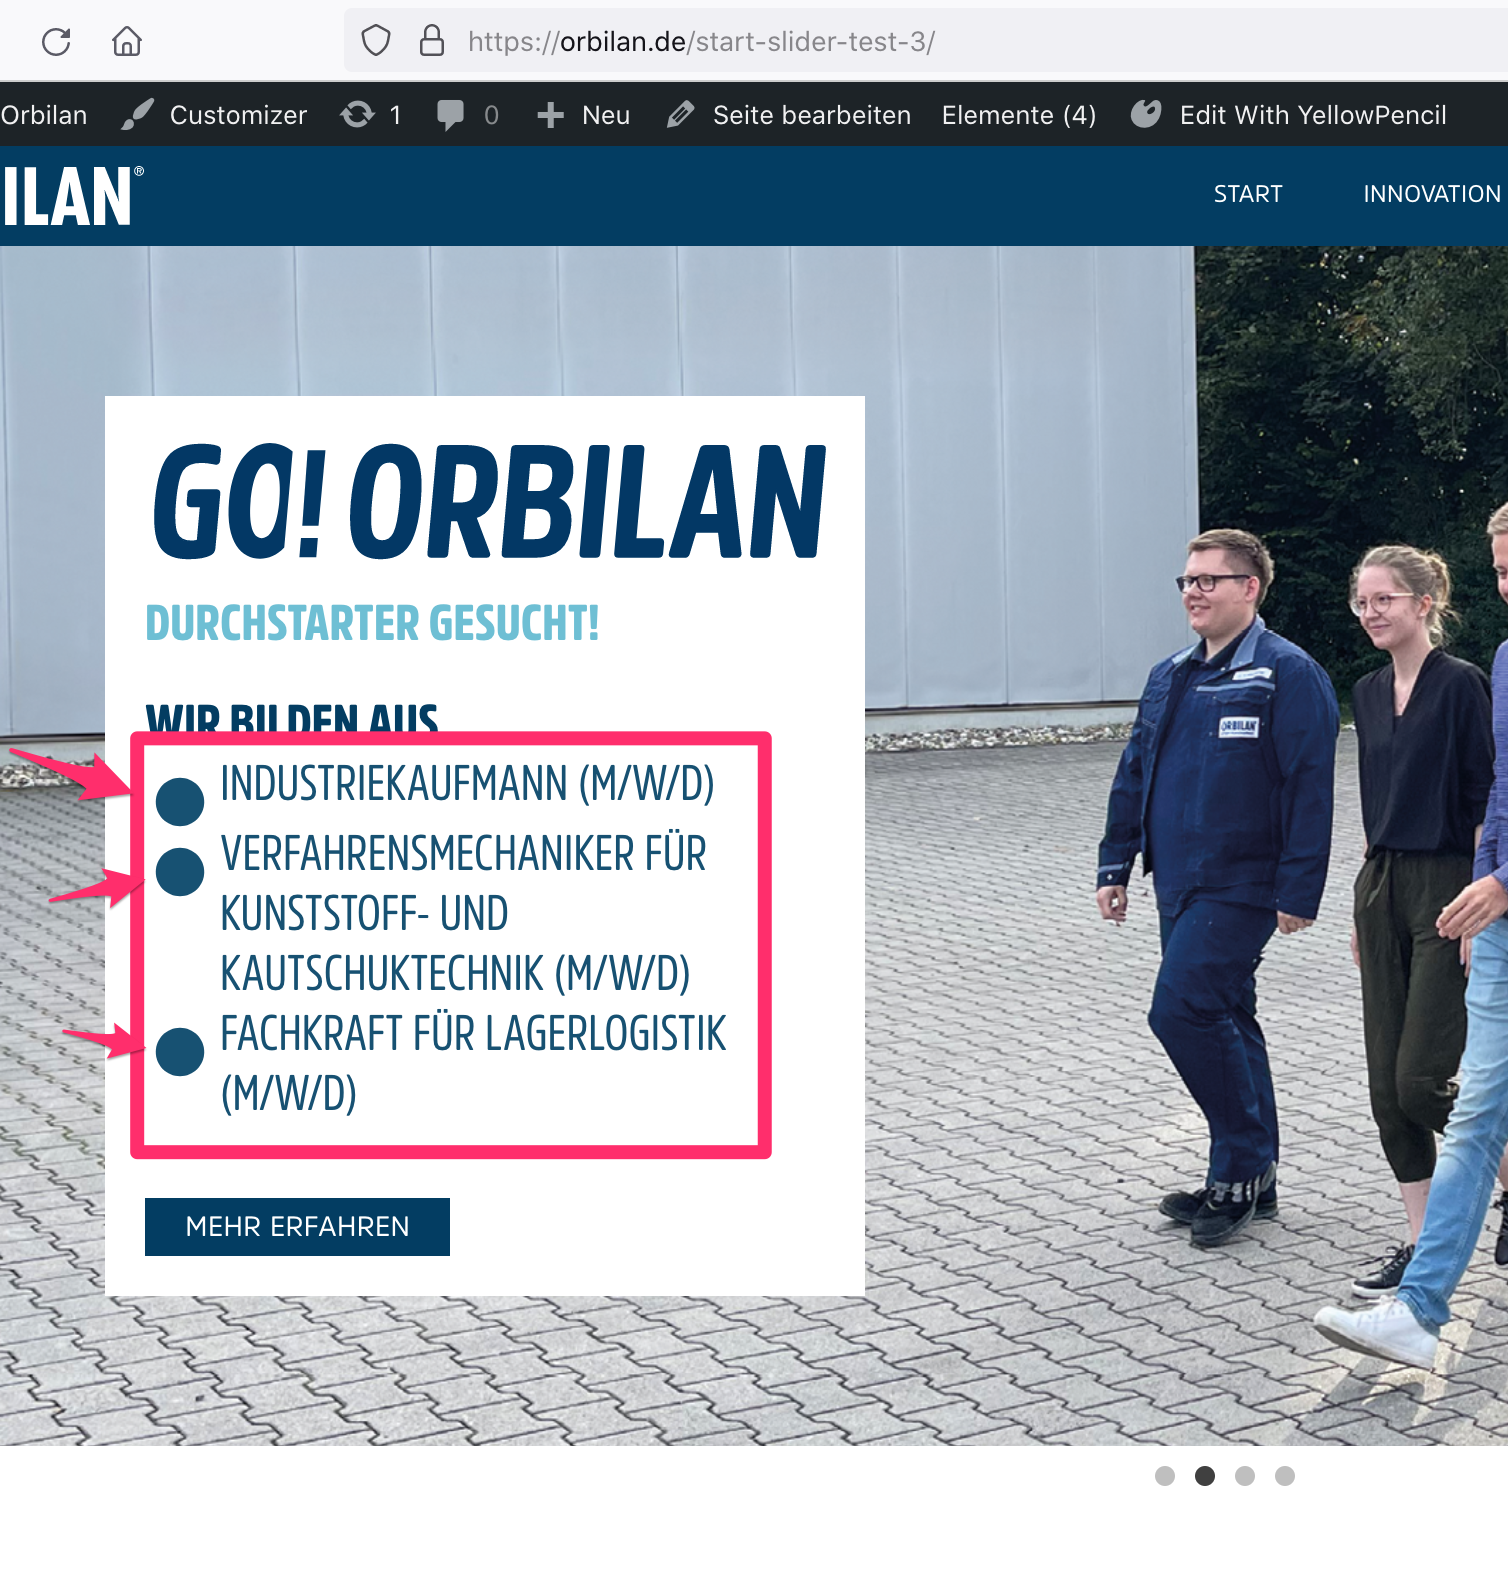Jump to the first slide dot

pyautogui.click(x=1165, y=1476)
